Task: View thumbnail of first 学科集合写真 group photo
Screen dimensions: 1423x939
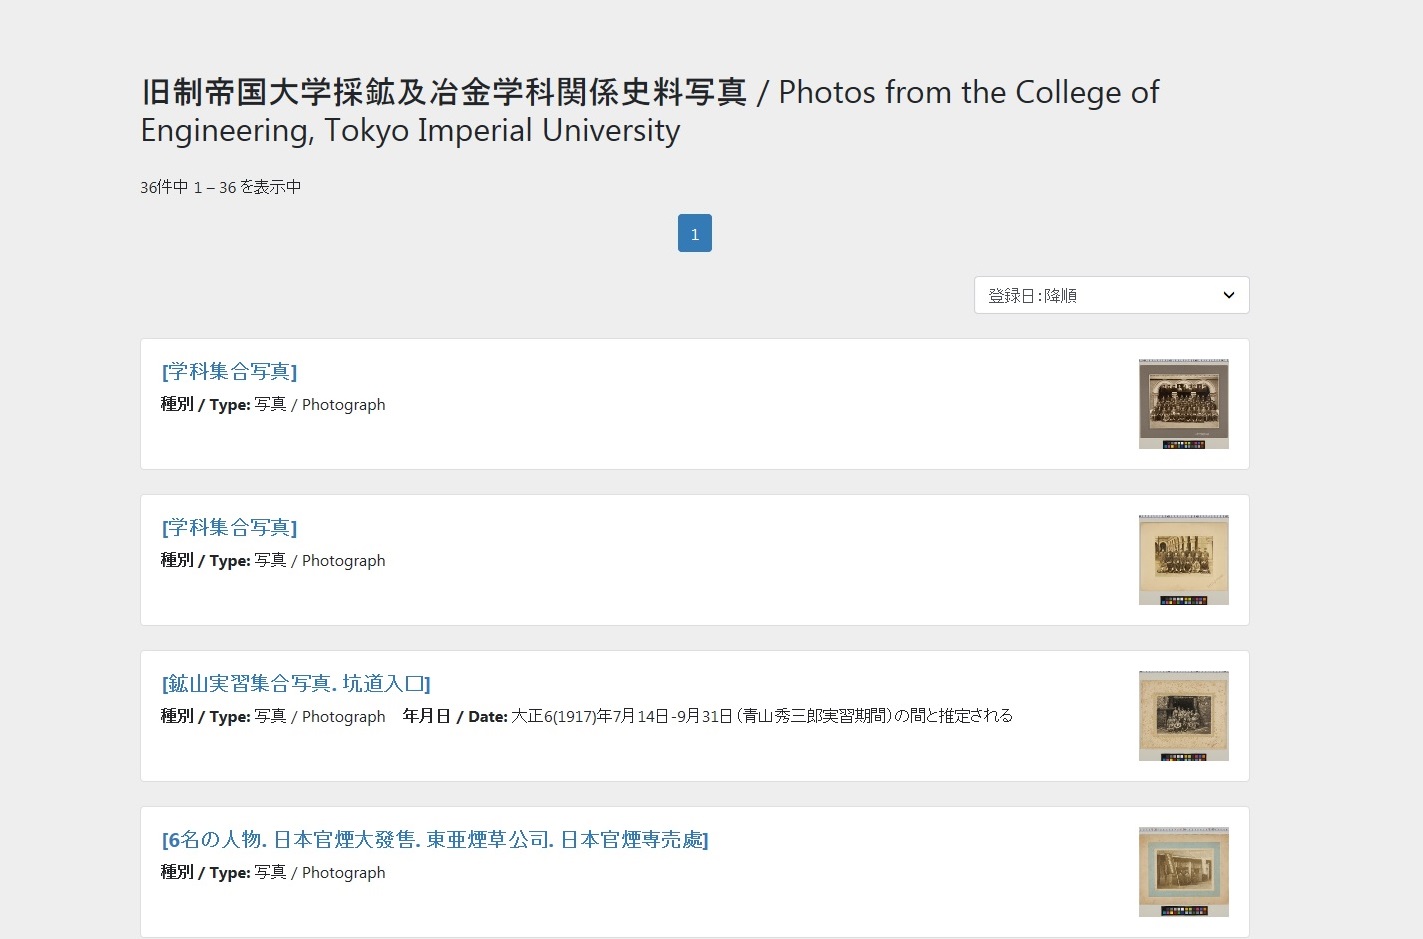Action: [x=1184, y=404]
